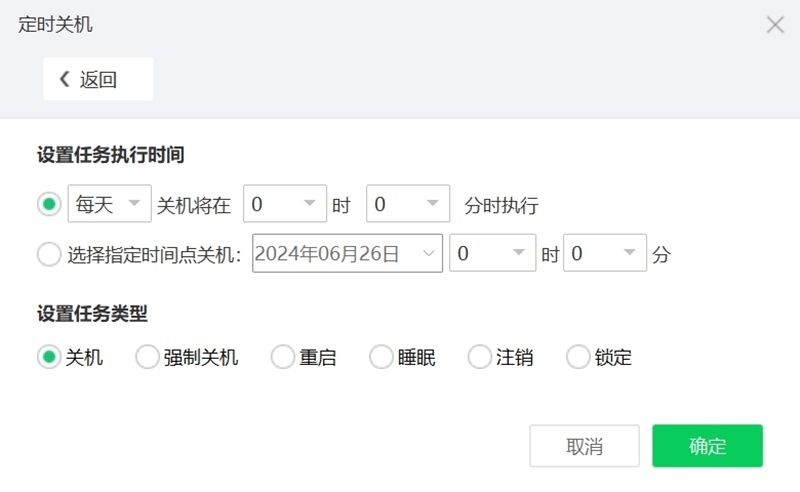Choose the 关机 task type radio button
Screen dimensions: 800x492
point(49,357)
